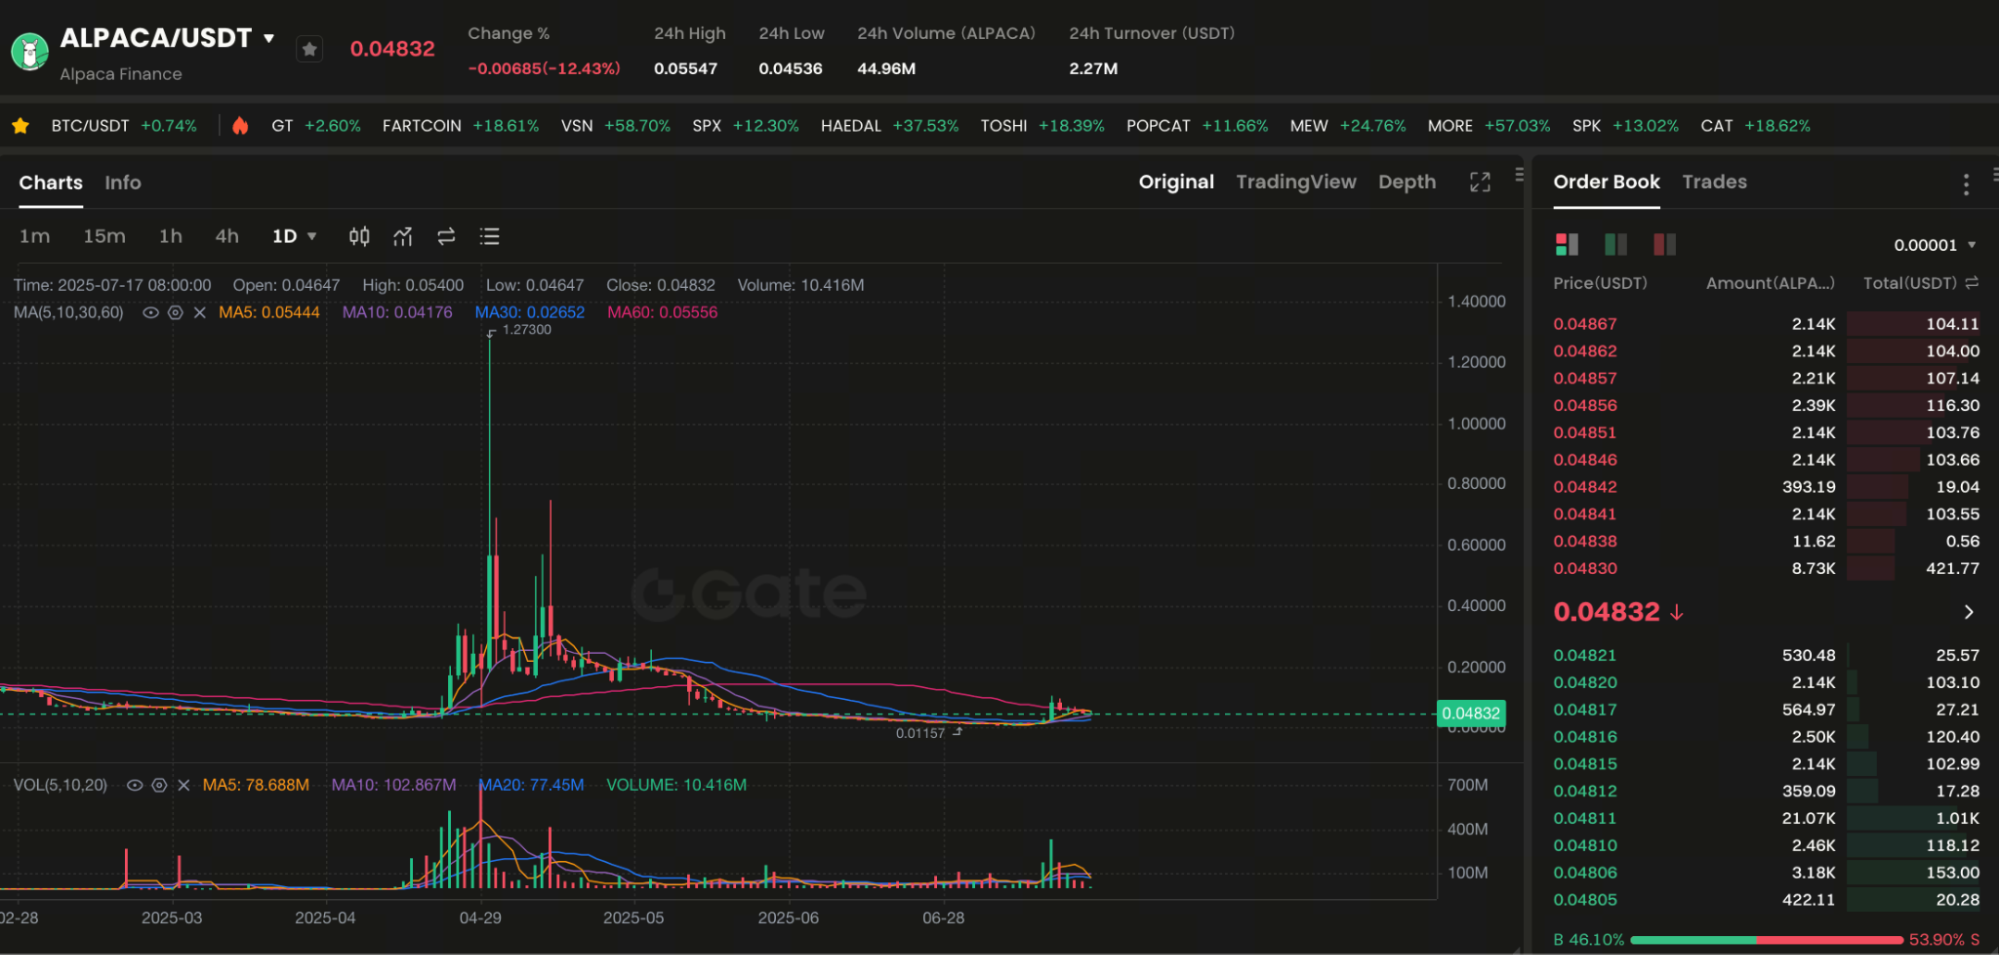This screenshot has height=955, width=1999.
Task: Open the HAEDAL ticker pair
Action: click(889, 126)
